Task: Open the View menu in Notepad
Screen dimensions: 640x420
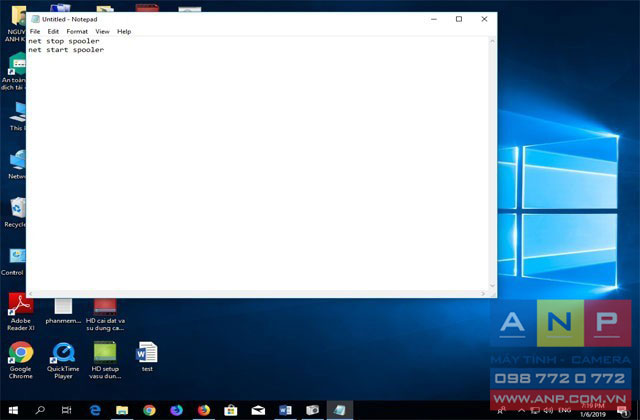Action: click(x=102, y=31)
